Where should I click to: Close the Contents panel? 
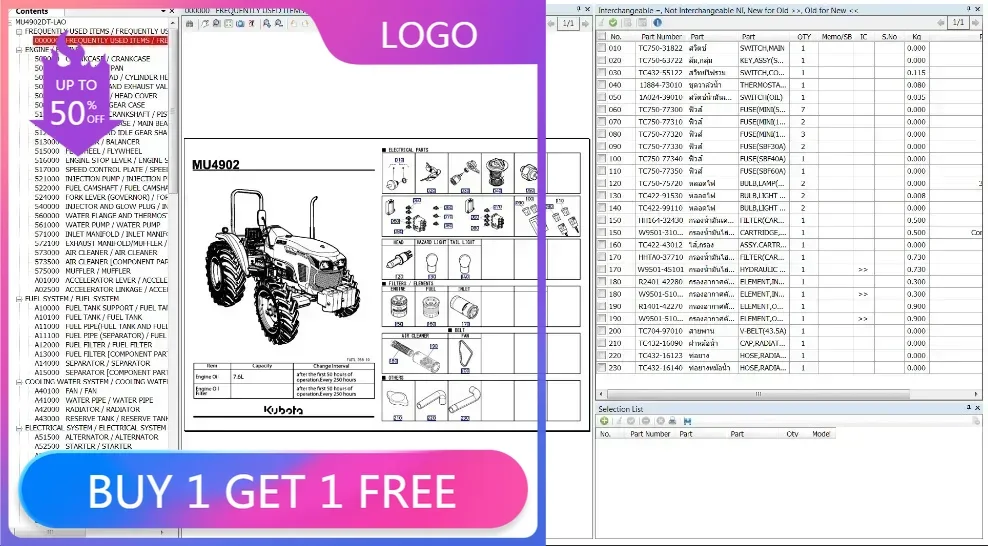pos(172,11)
